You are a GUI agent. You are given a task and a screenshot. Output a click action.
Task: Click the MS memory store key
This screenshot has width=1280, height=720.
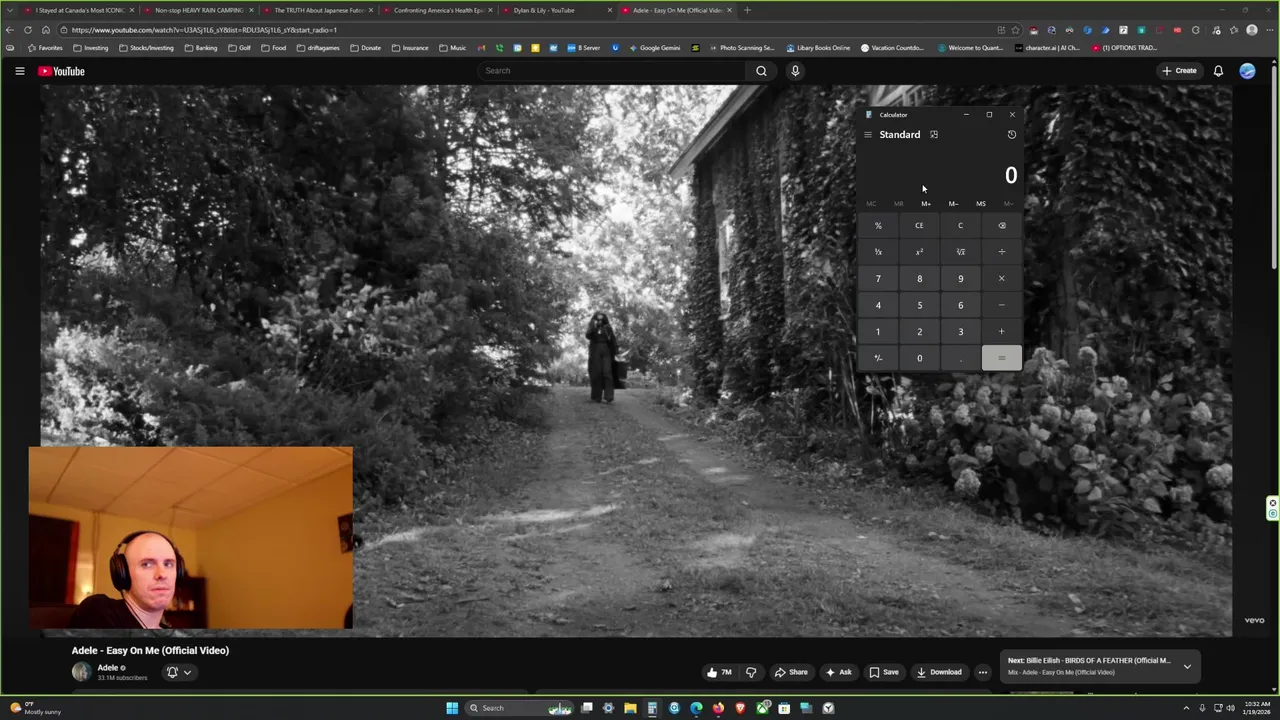coord(981,204)
